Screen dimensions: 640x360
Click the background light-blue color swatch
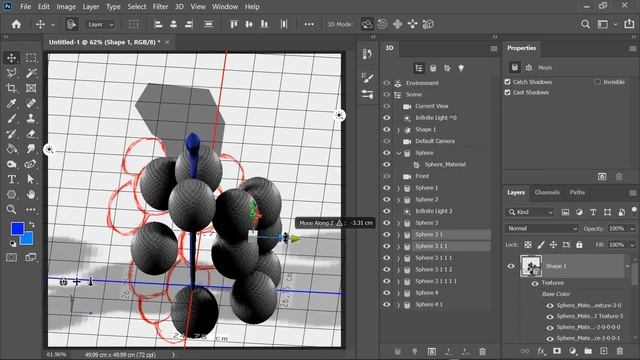pos(28,240)
